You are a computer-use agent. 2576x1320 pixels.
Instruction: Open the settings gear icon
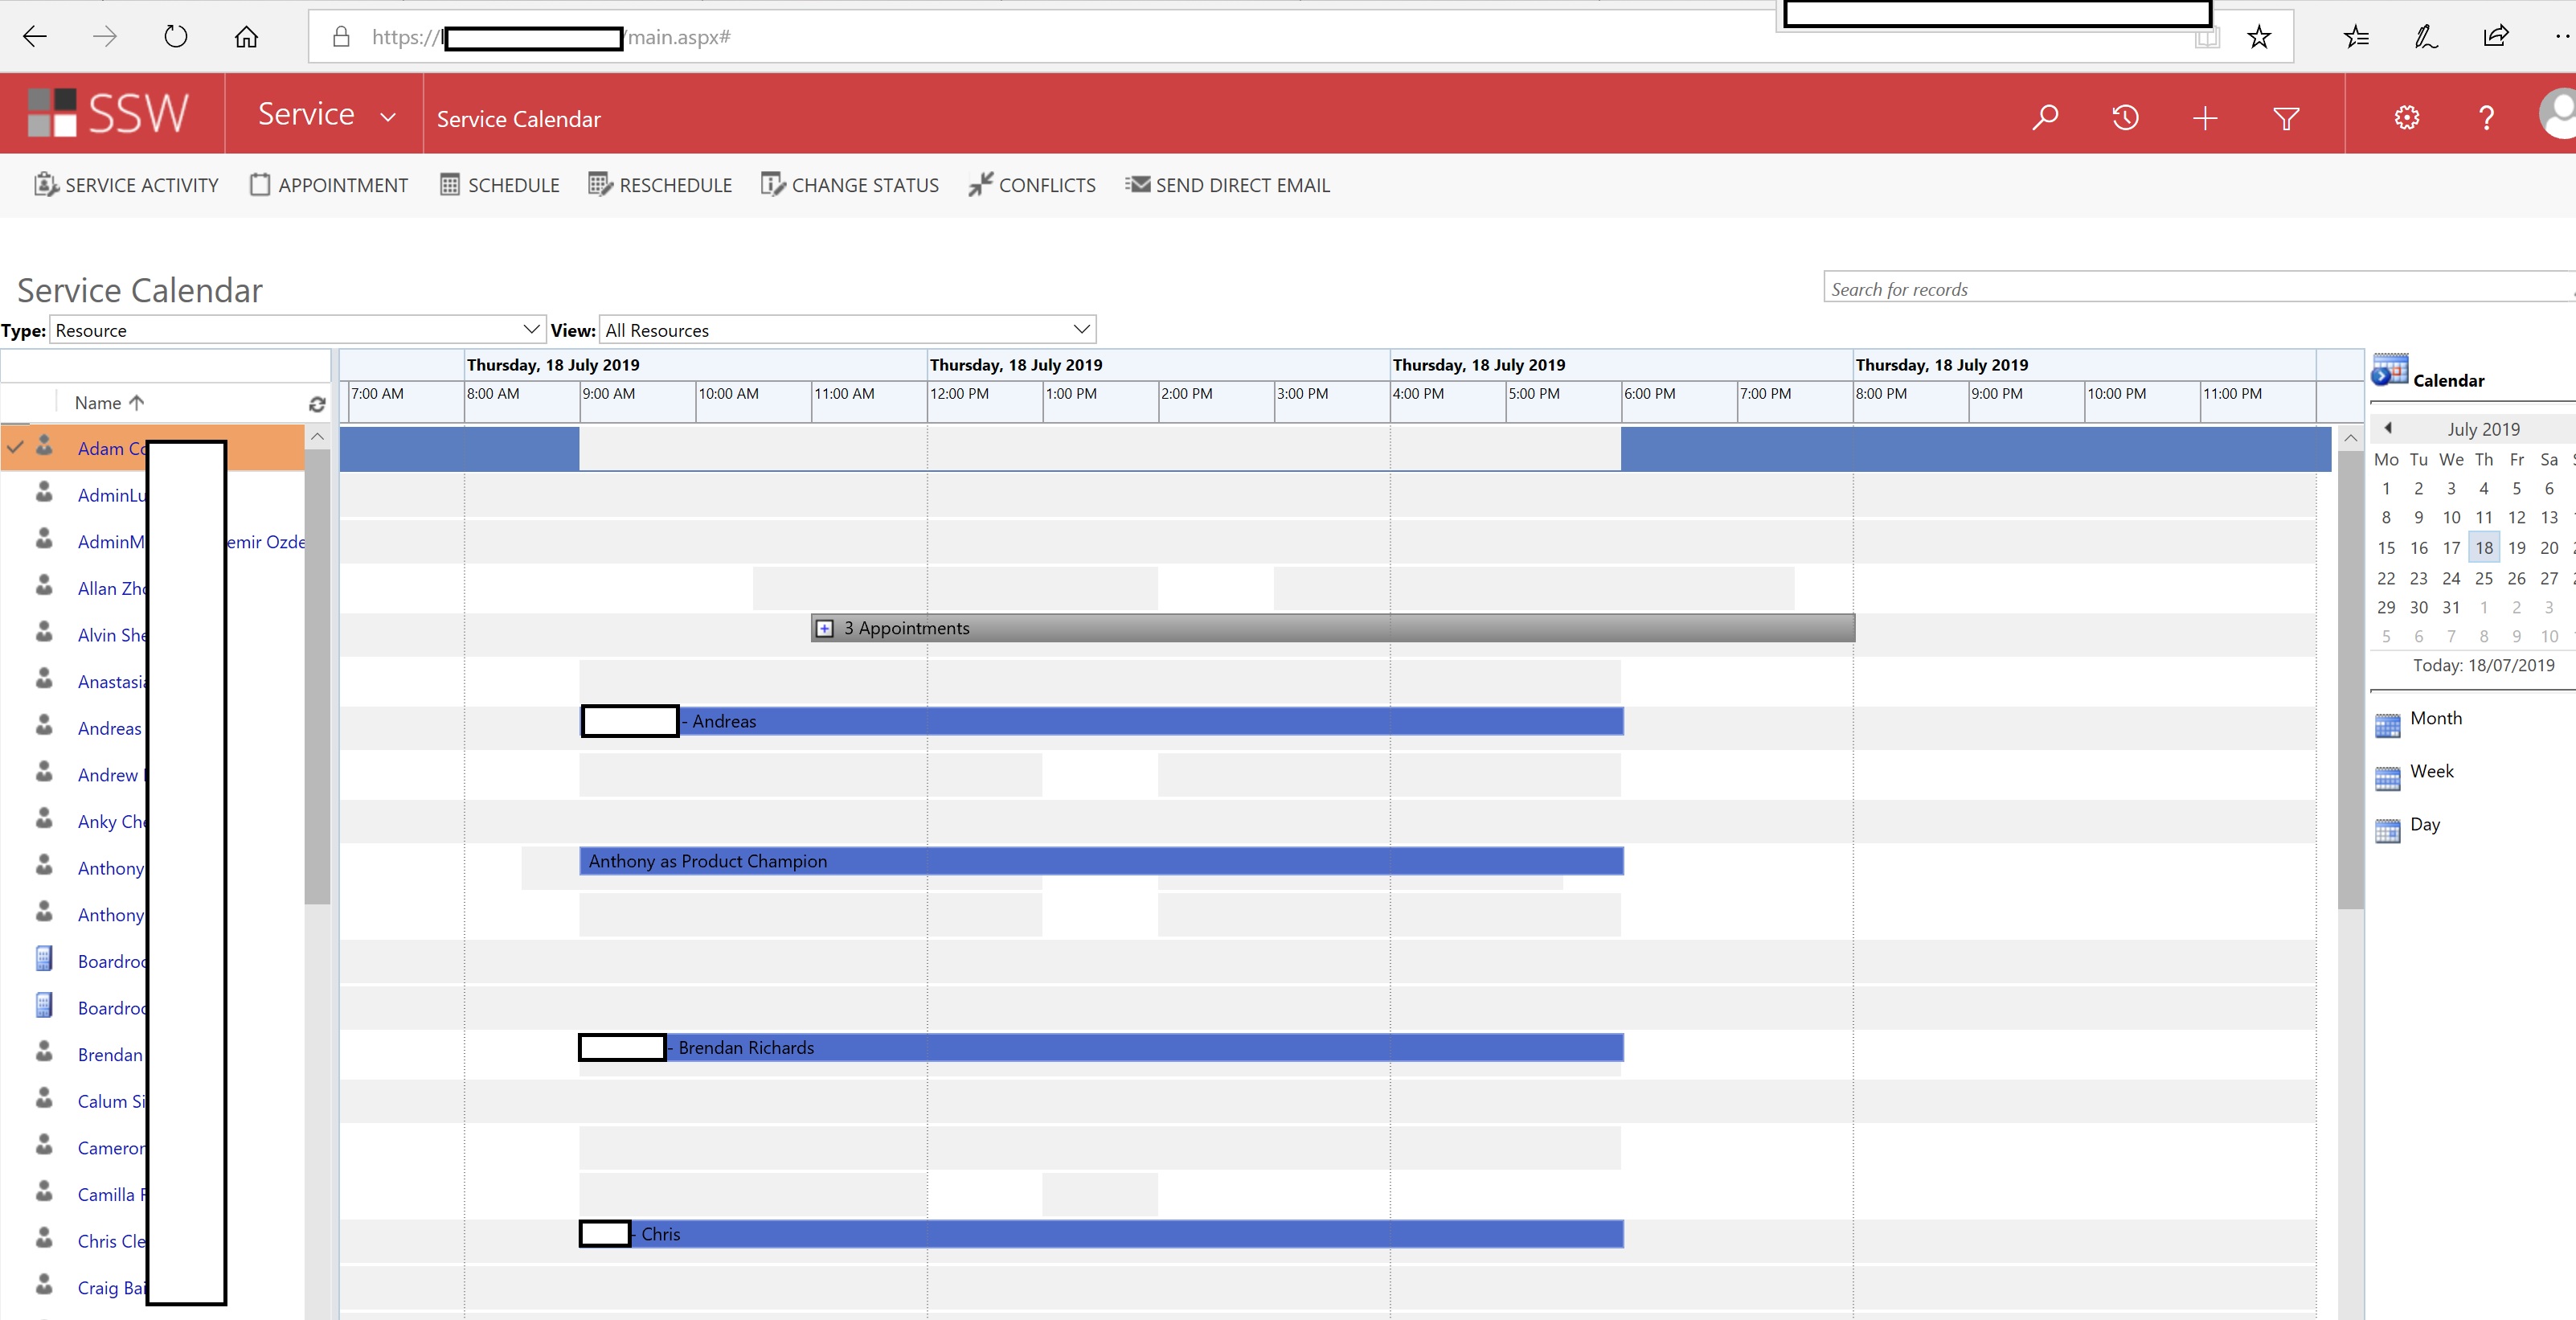click(2407, 118)
